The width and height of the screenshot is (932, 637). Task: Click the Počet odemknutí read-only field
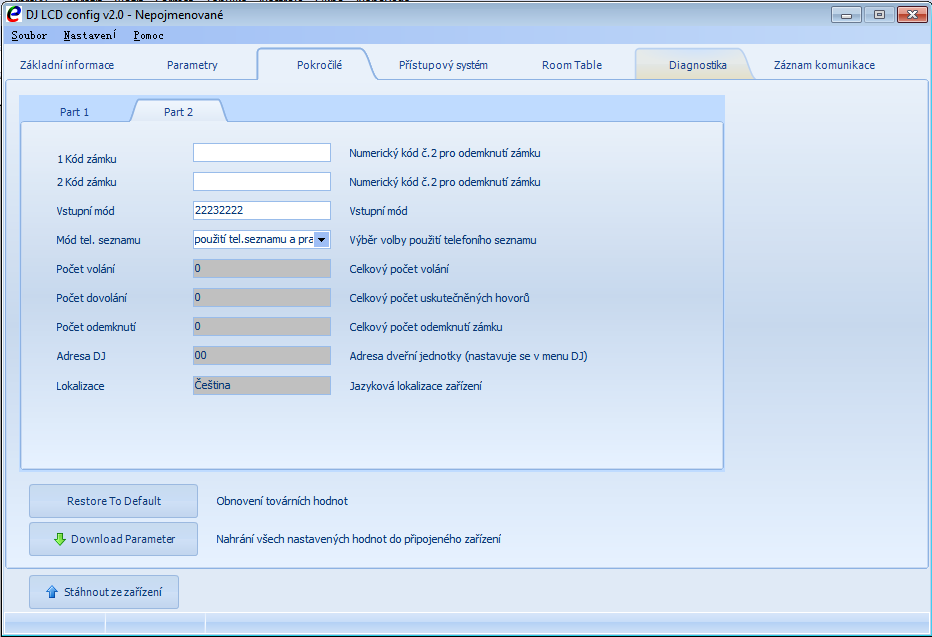(x=262, y=326)
